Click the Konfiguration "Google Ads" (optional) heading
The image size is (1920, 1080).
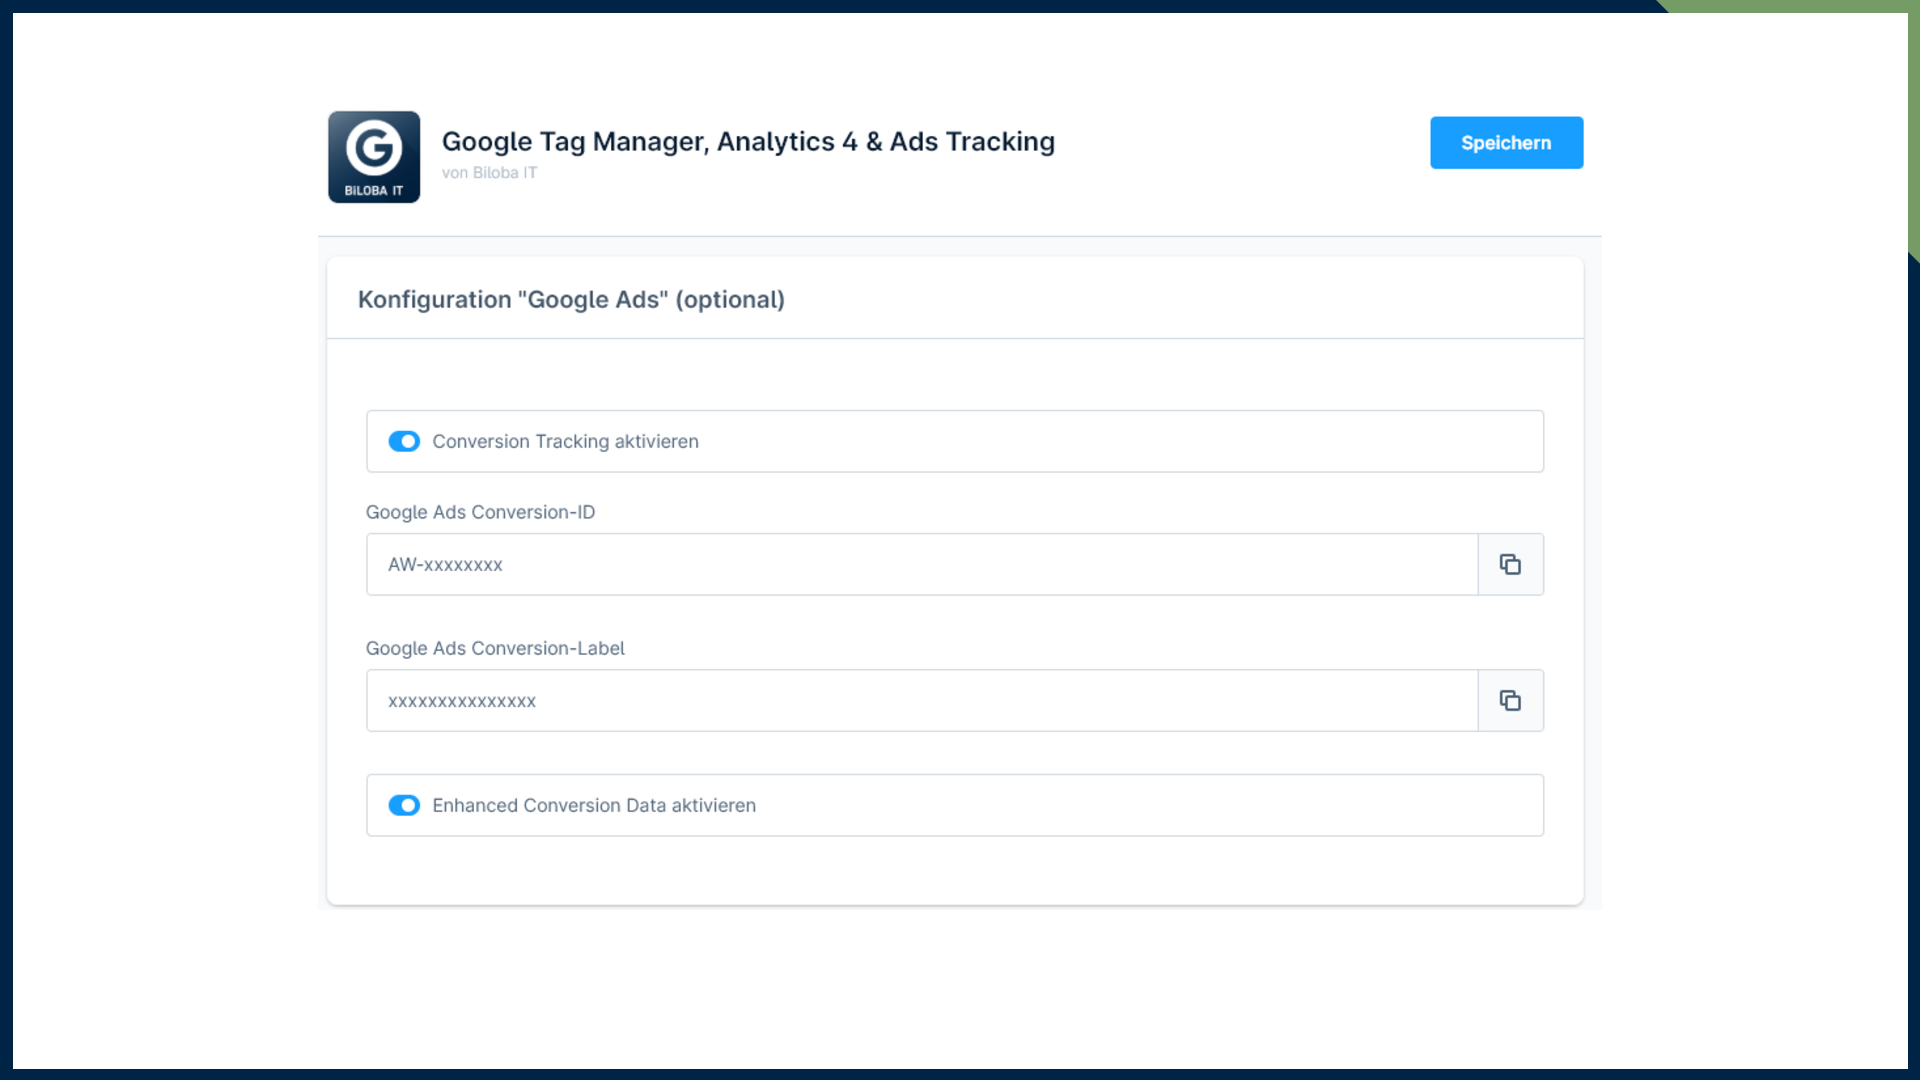point(571,299)
